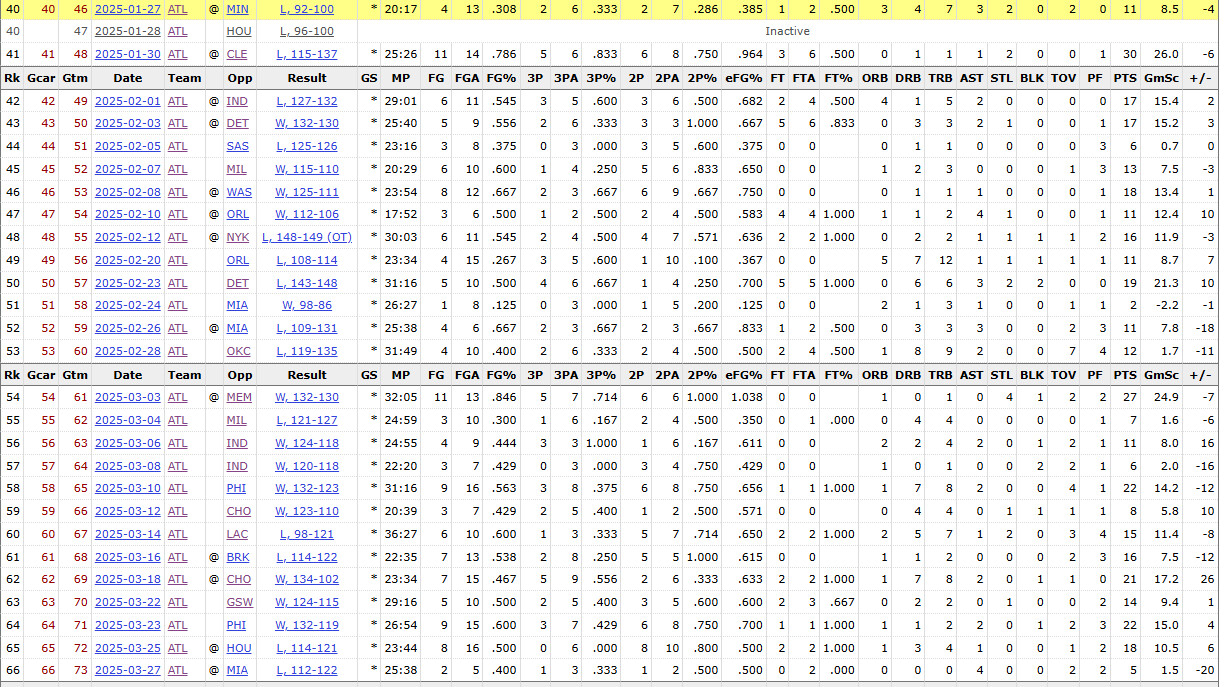The width and height of the screenshot is (1225, 687).
Task: Click the W, 134-102 result link
Action: pos(306,579)
